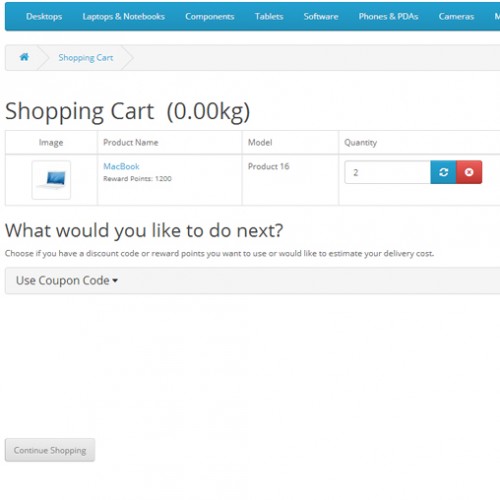
Task: Open the Cameras category
Action: click(x=456, y=16)
